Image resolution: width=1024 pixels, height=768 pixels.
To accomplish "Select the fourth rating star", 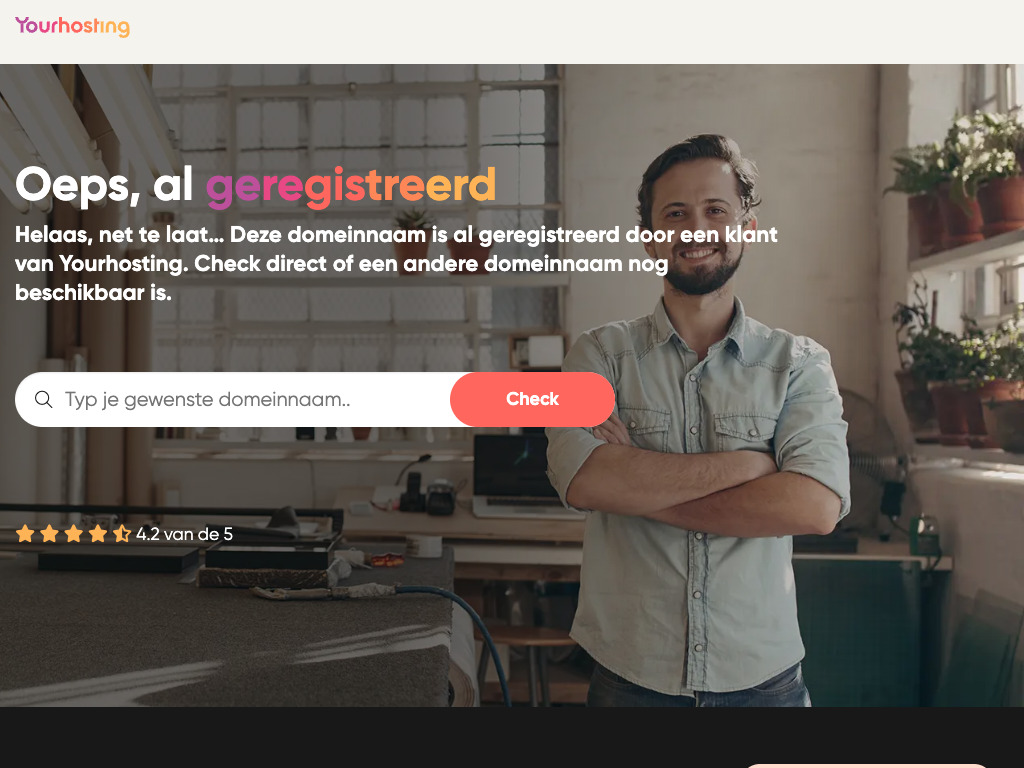I will [x=98, y=534].
